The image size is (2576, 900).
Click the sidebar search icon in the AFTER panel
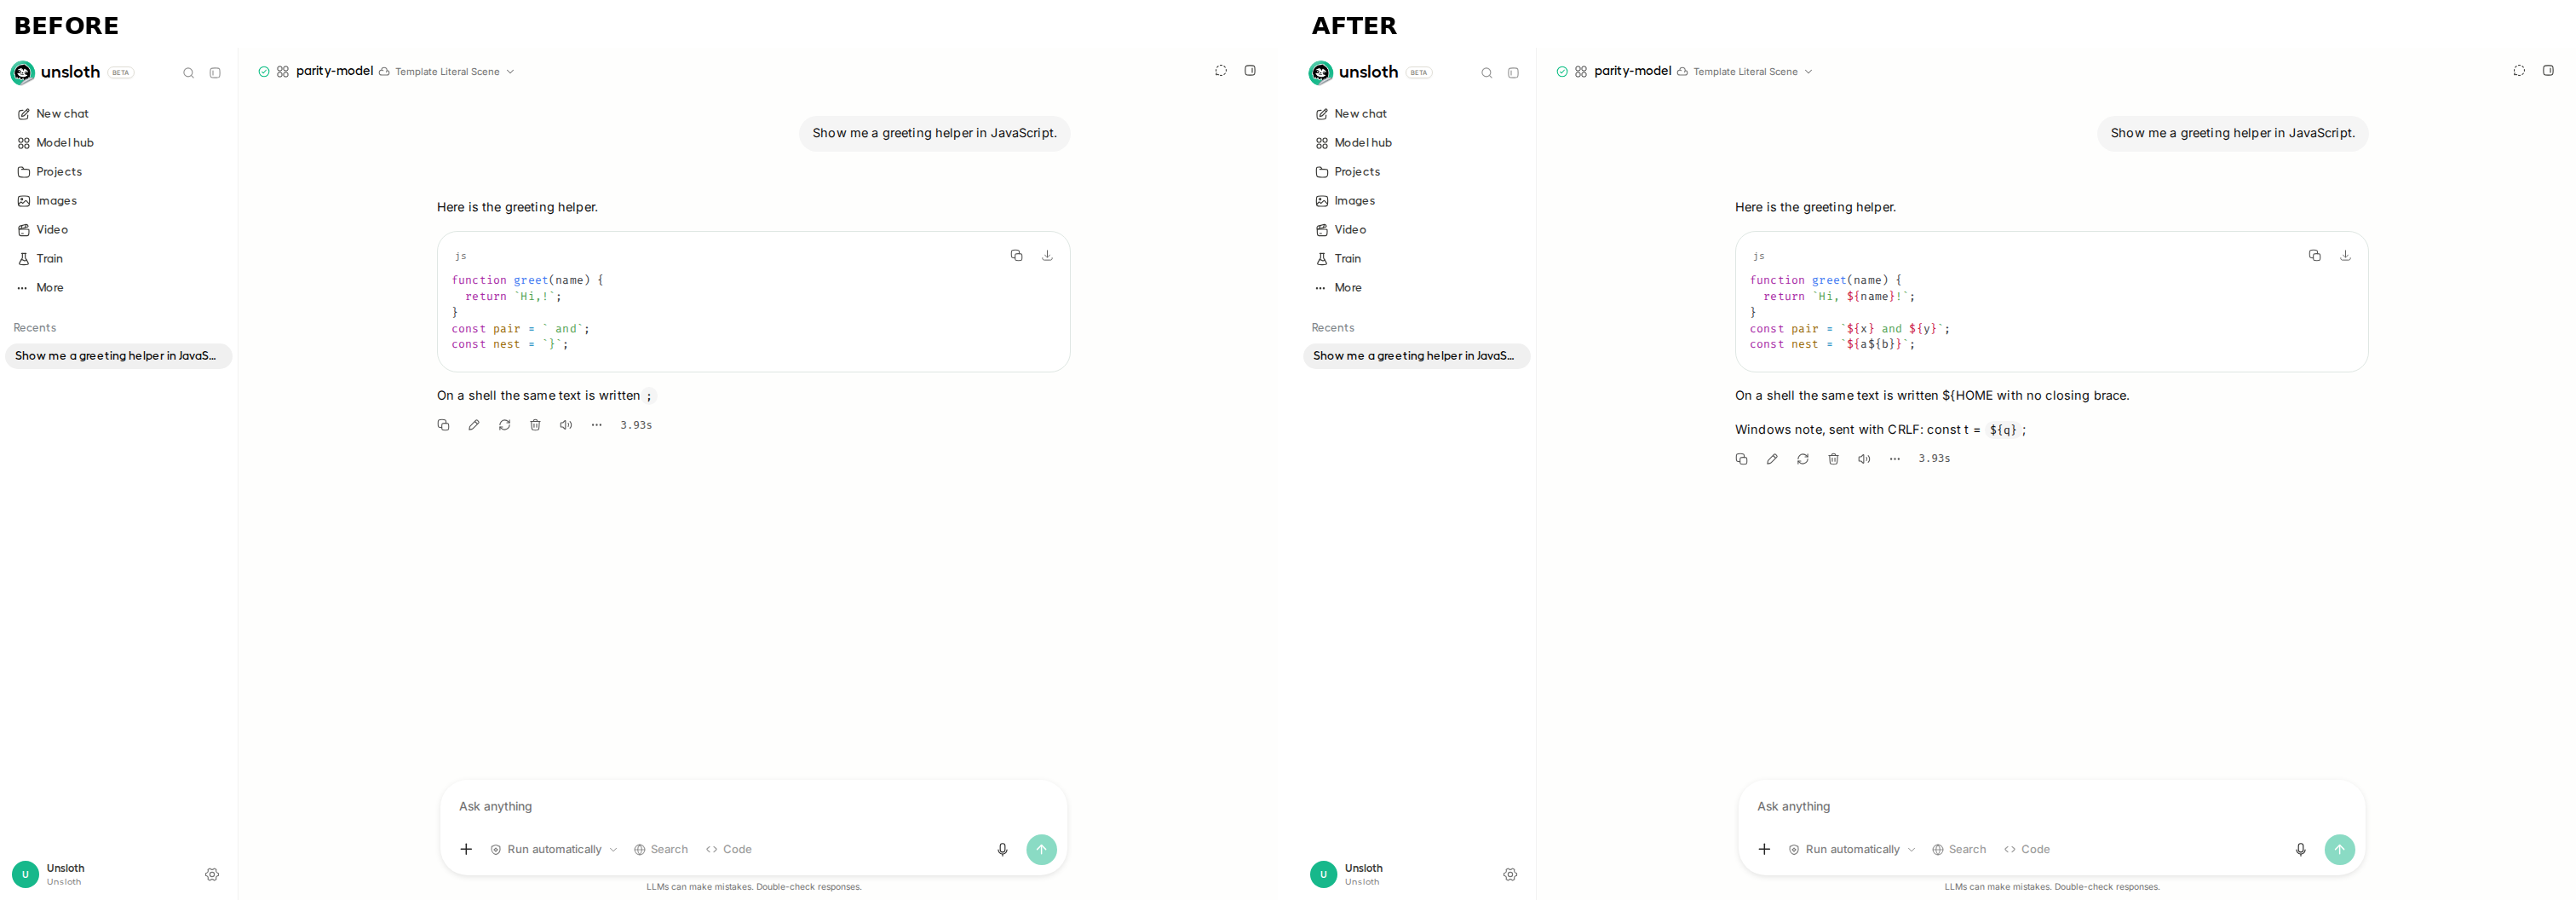click(x=1486, y=73)
